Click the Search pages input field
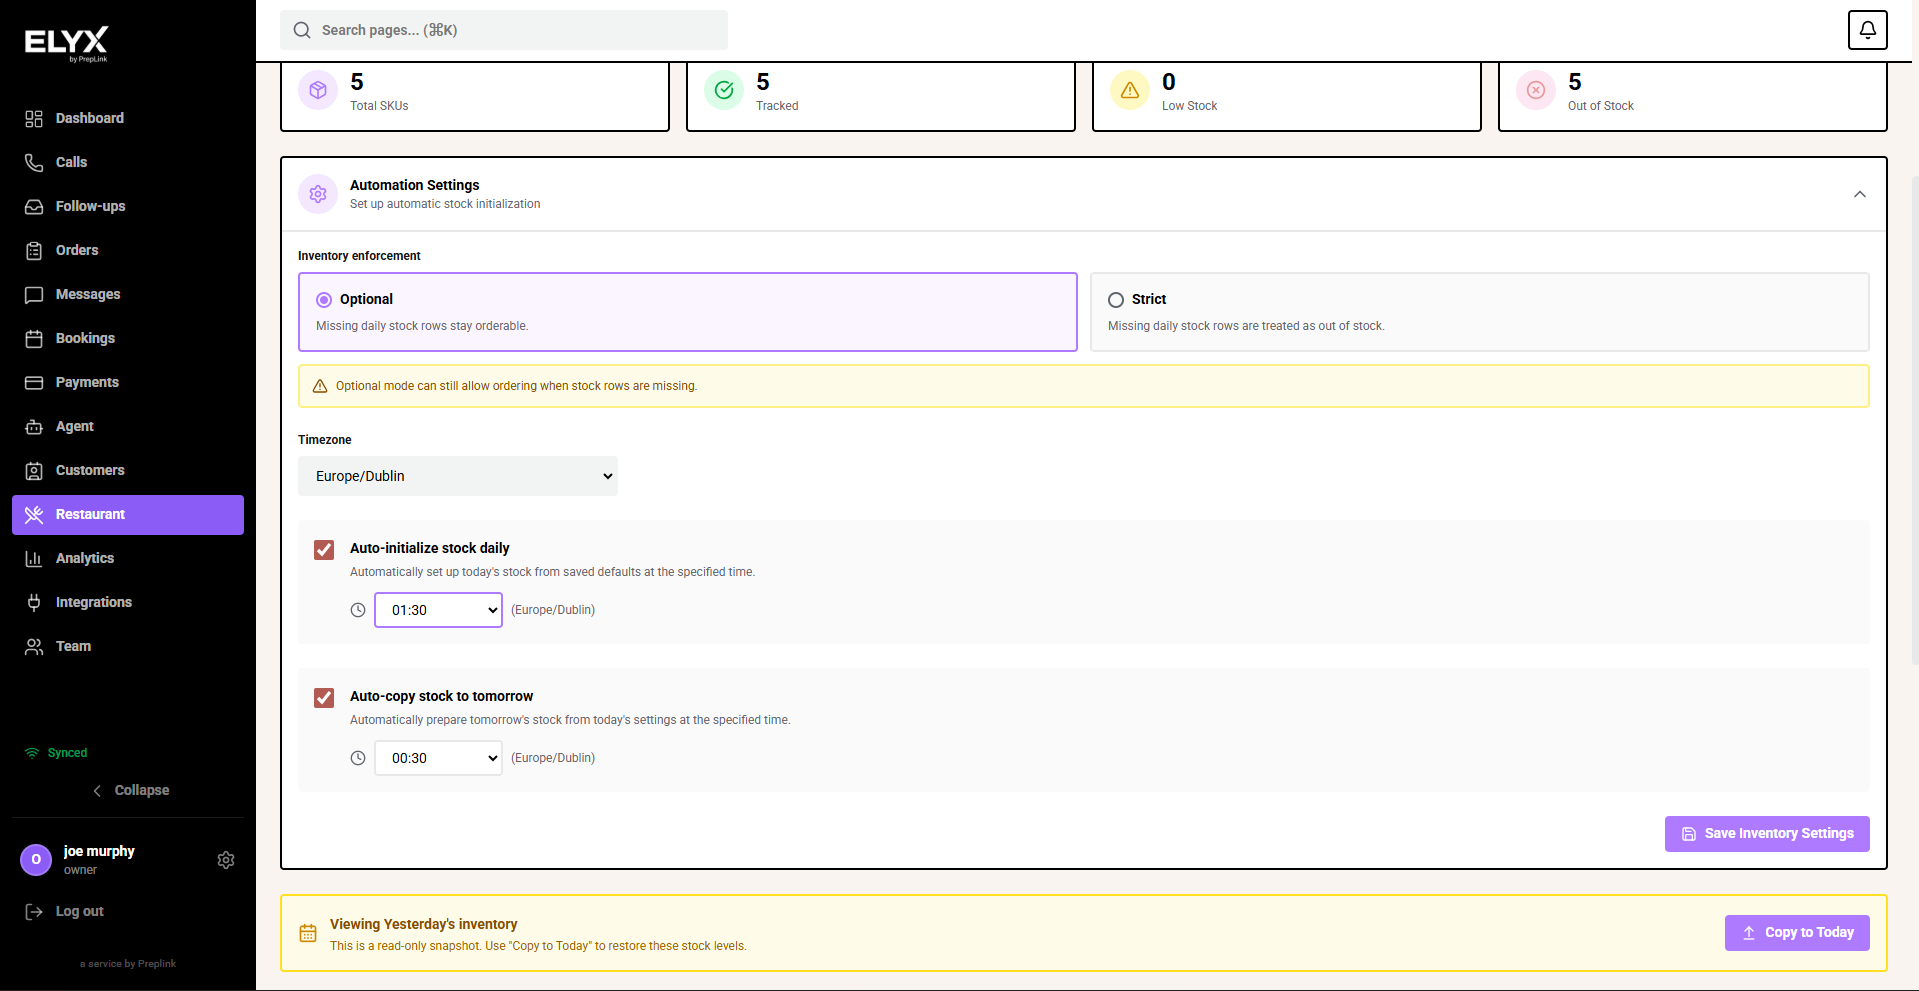Screen dimensions: 1919x991 (504, 30)
